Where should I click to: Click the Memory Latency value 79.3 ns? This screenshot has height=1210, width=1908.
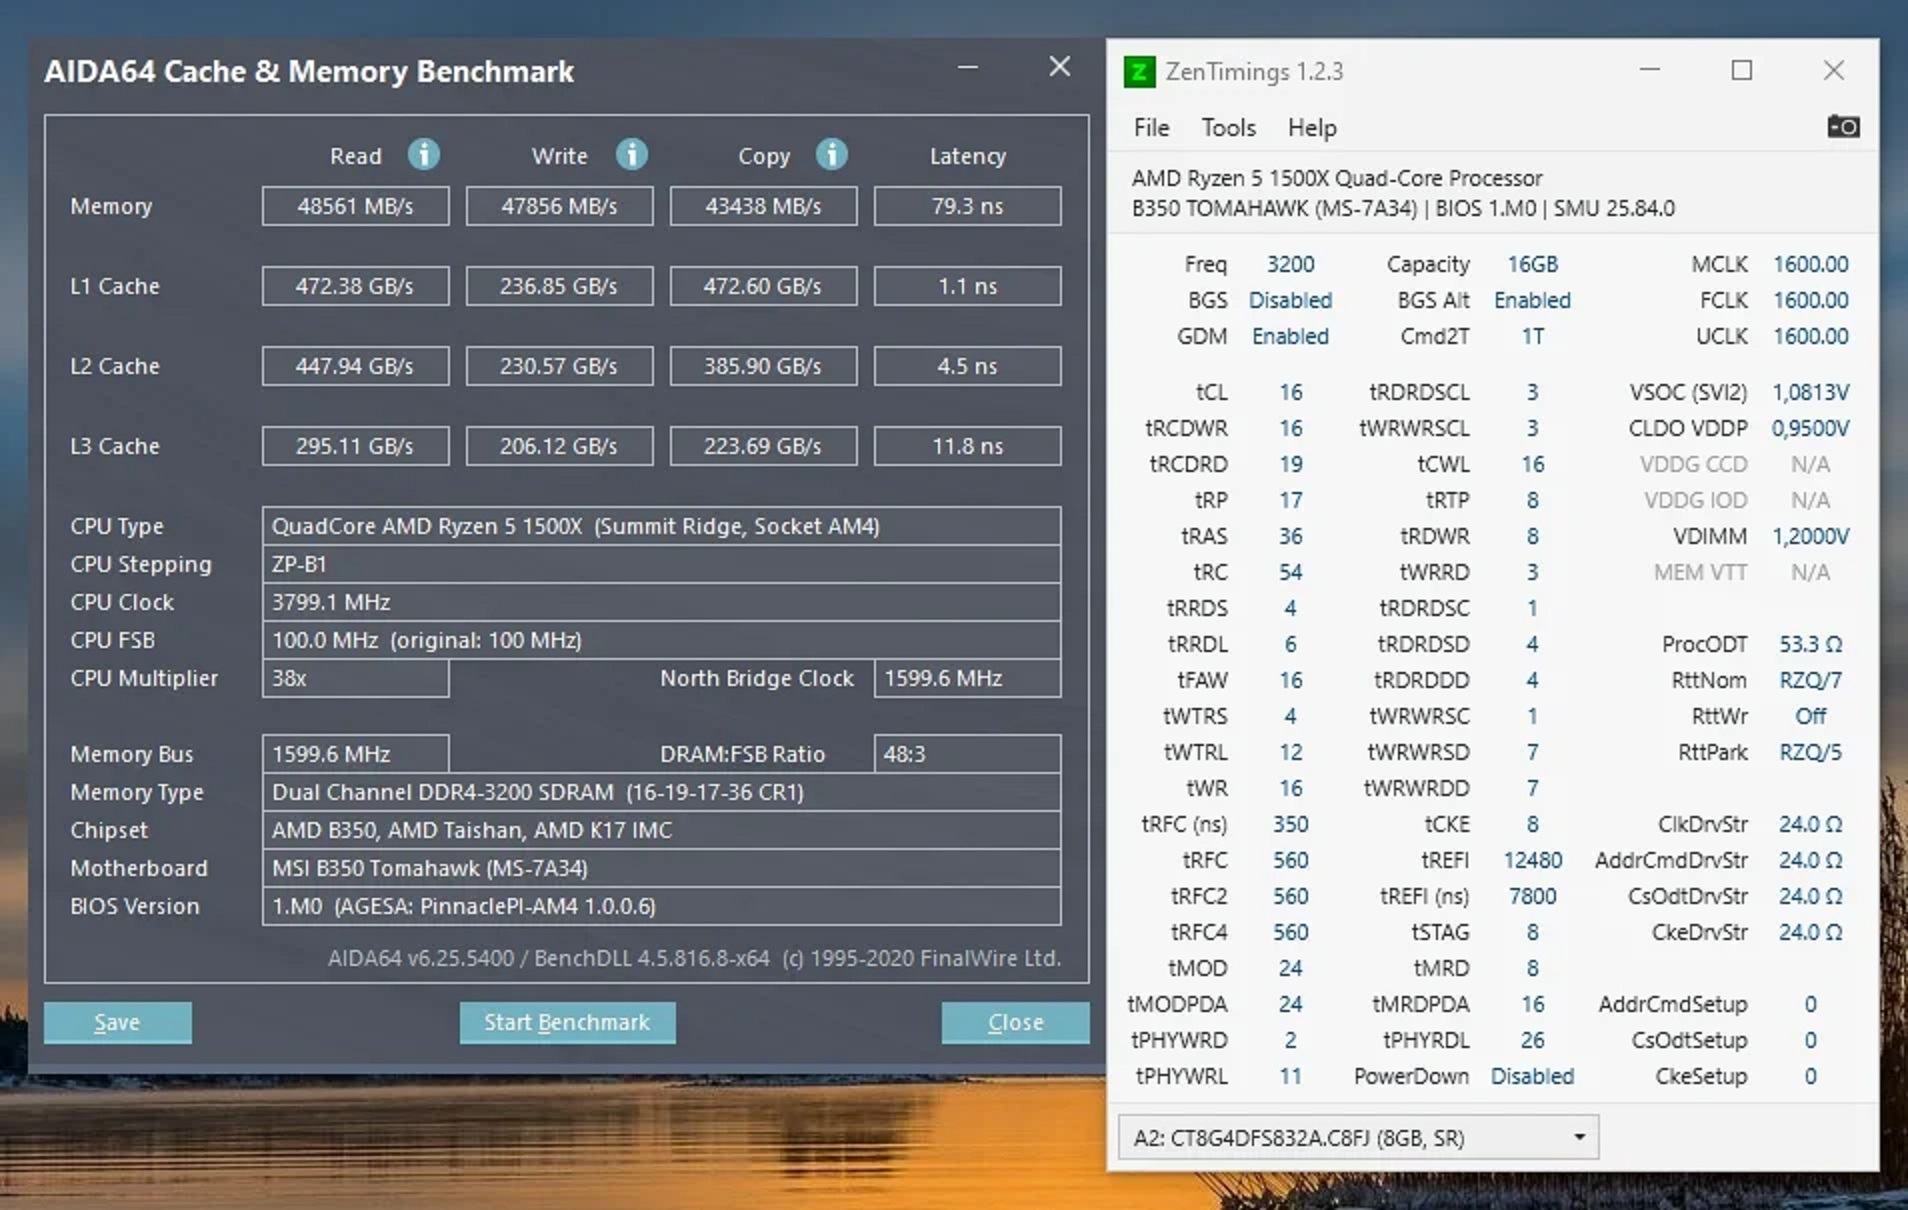tap(967, 206)
